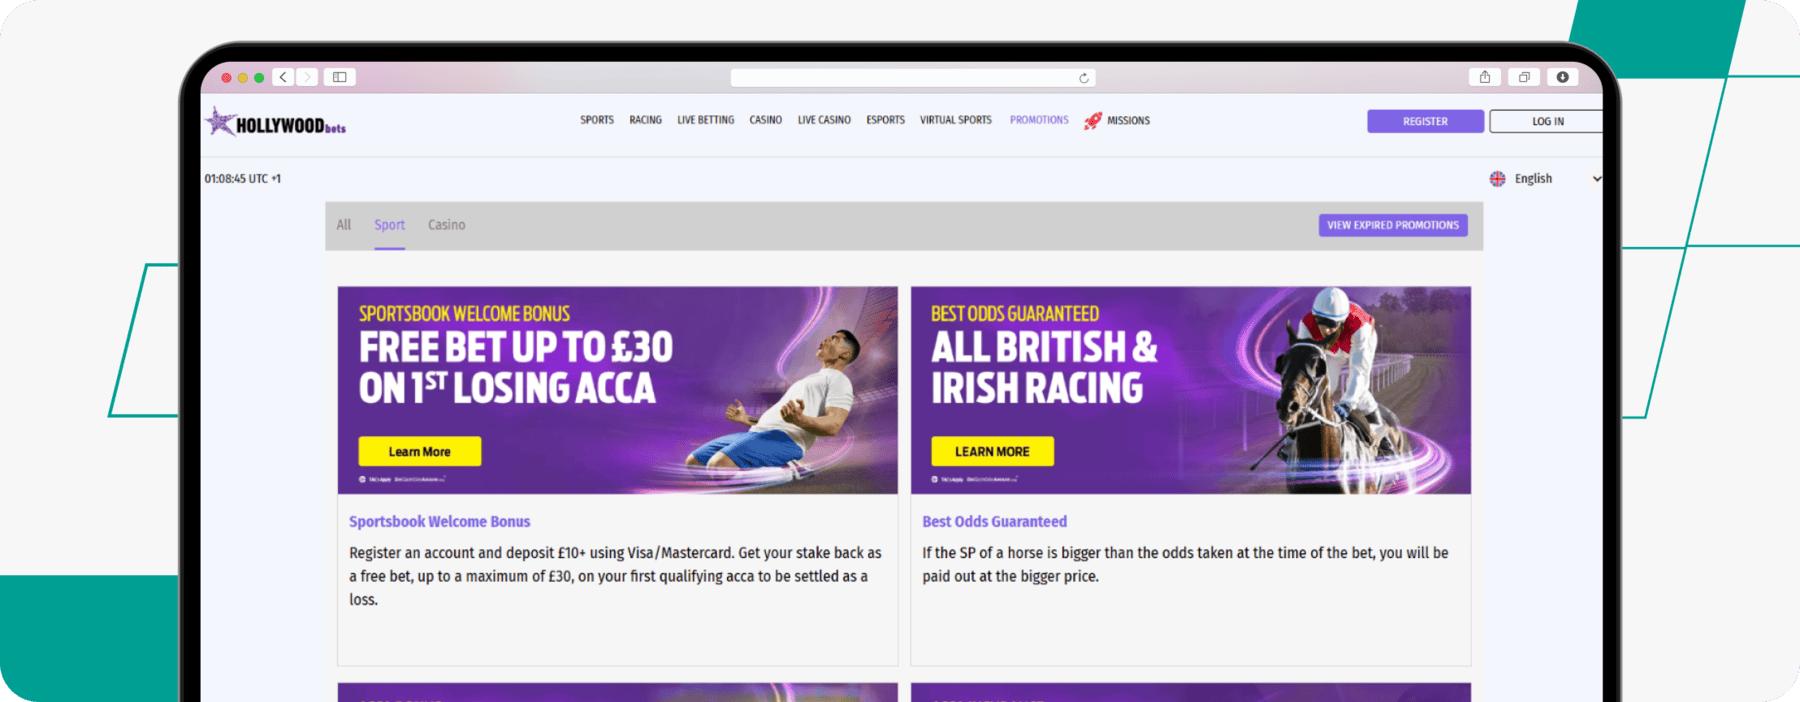Click the Missions rocket icon
The width and height of the screenshot is (1800, 702).
1093,120
